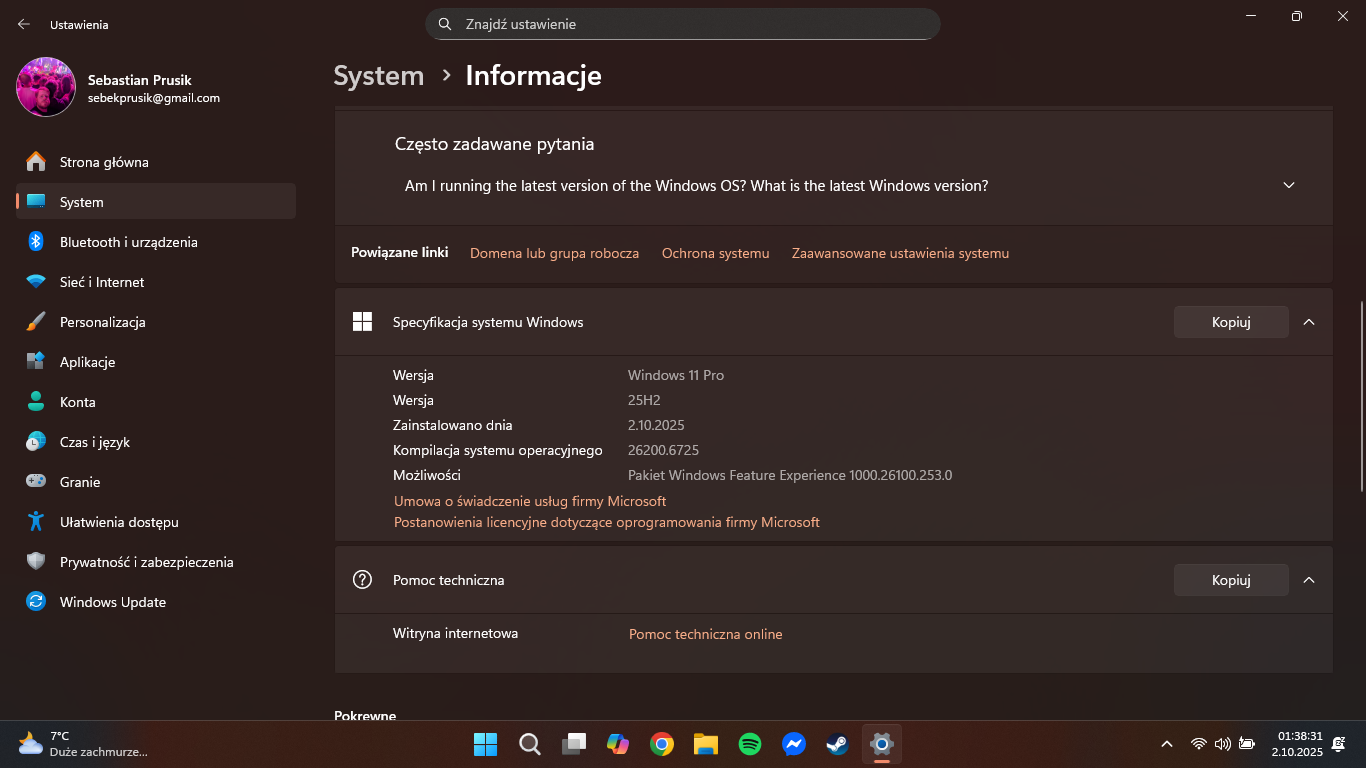The height and width of the screenshot is (768, 1366).
Task: Open the Granie settings category
Action: (x=80, y=482)
